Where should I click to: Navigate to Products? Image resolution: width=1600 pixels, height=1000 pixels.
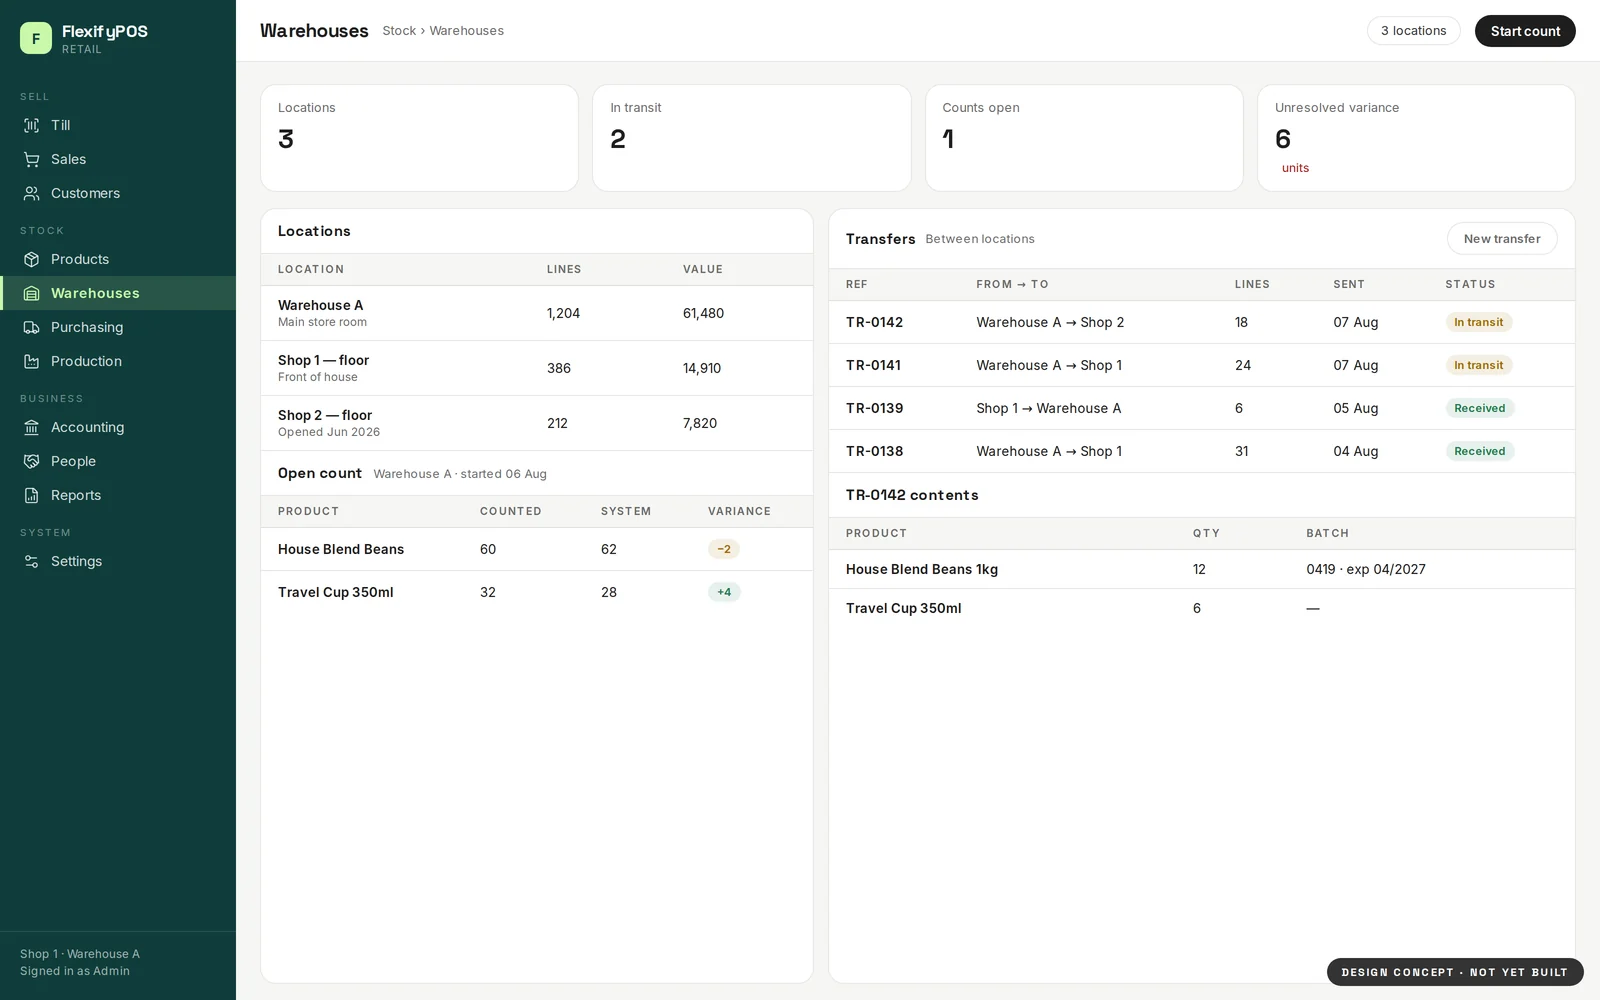(118, 259)
